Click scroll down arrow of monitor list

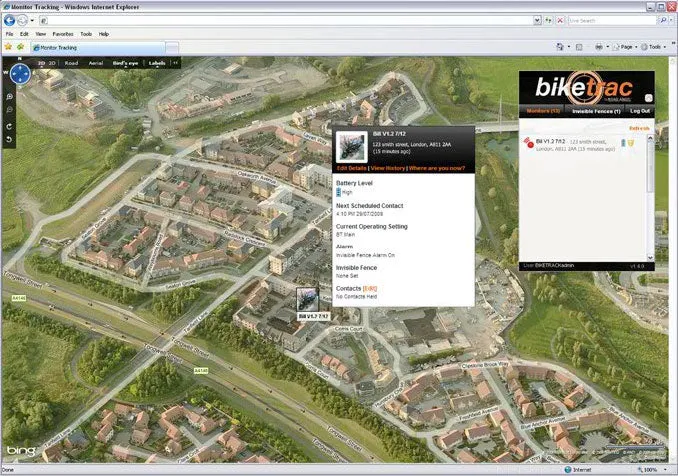click(x=650, y=257)
